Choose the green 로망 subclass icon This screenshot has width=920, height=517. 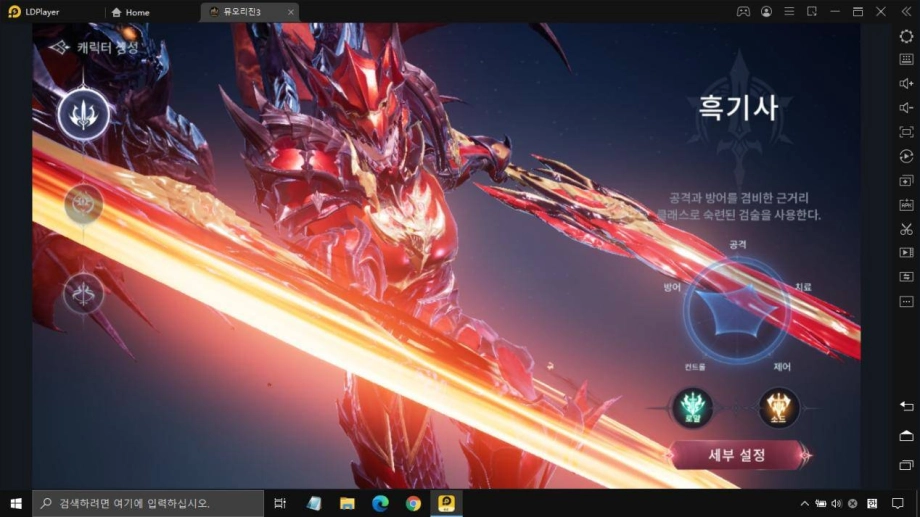point(692,407)
